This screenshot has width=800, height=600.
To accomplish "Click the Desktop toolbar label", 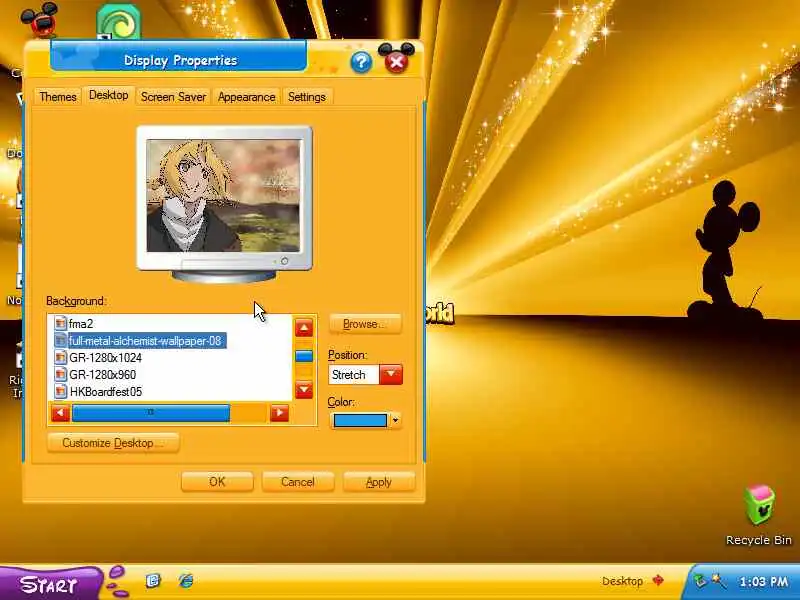I will [x=622, y=581].
